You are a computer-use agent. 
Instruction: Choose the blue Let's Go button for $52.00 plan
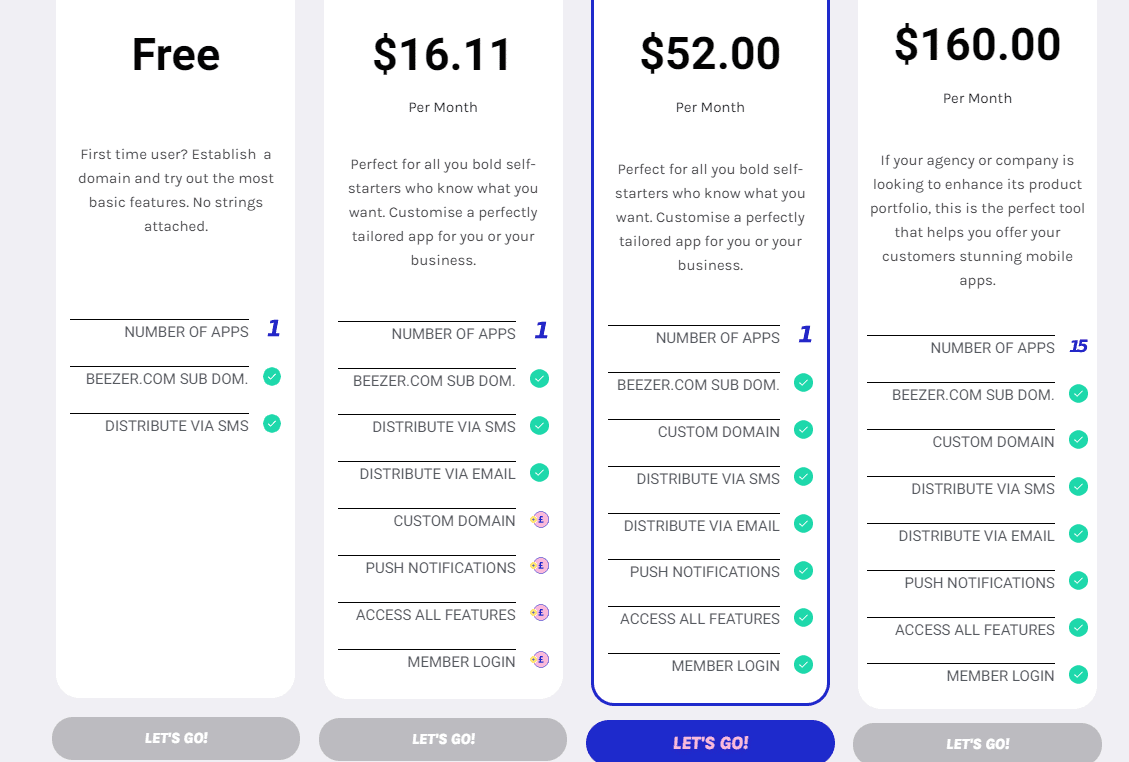coord(710,743)
